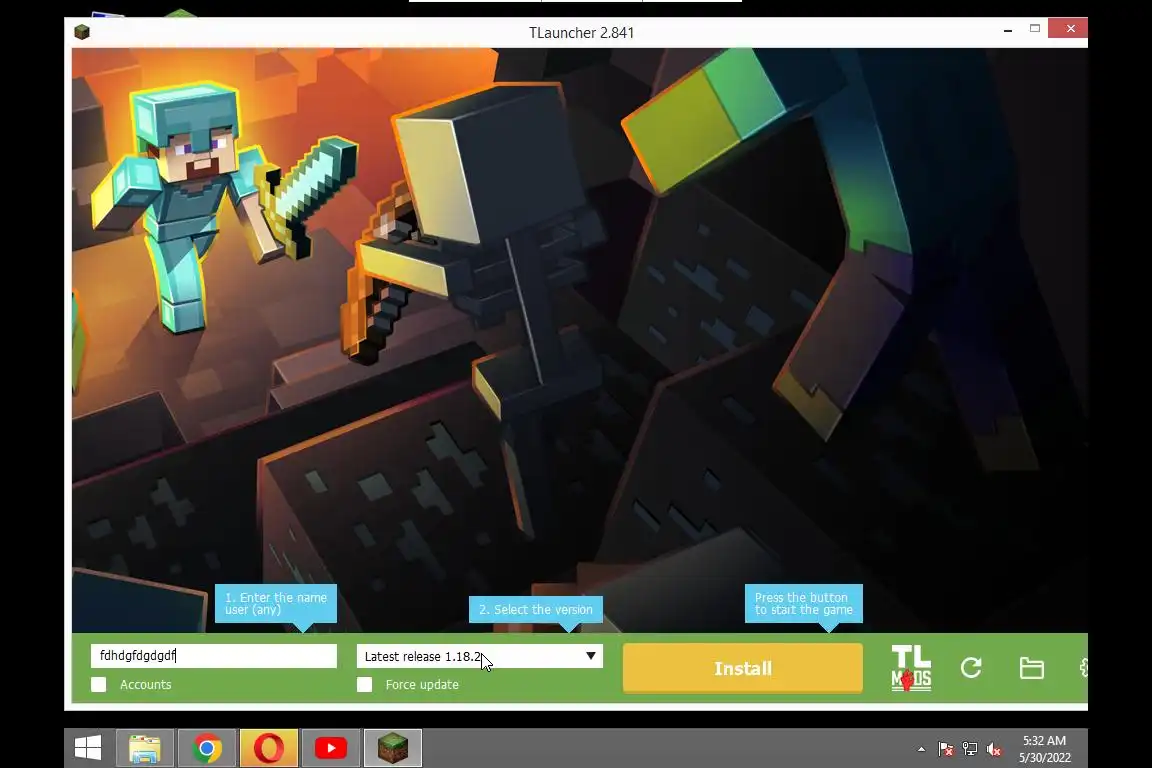Close the TLauncher window
Screen dimensions: 1152x768
click(x=1070, y=29)
